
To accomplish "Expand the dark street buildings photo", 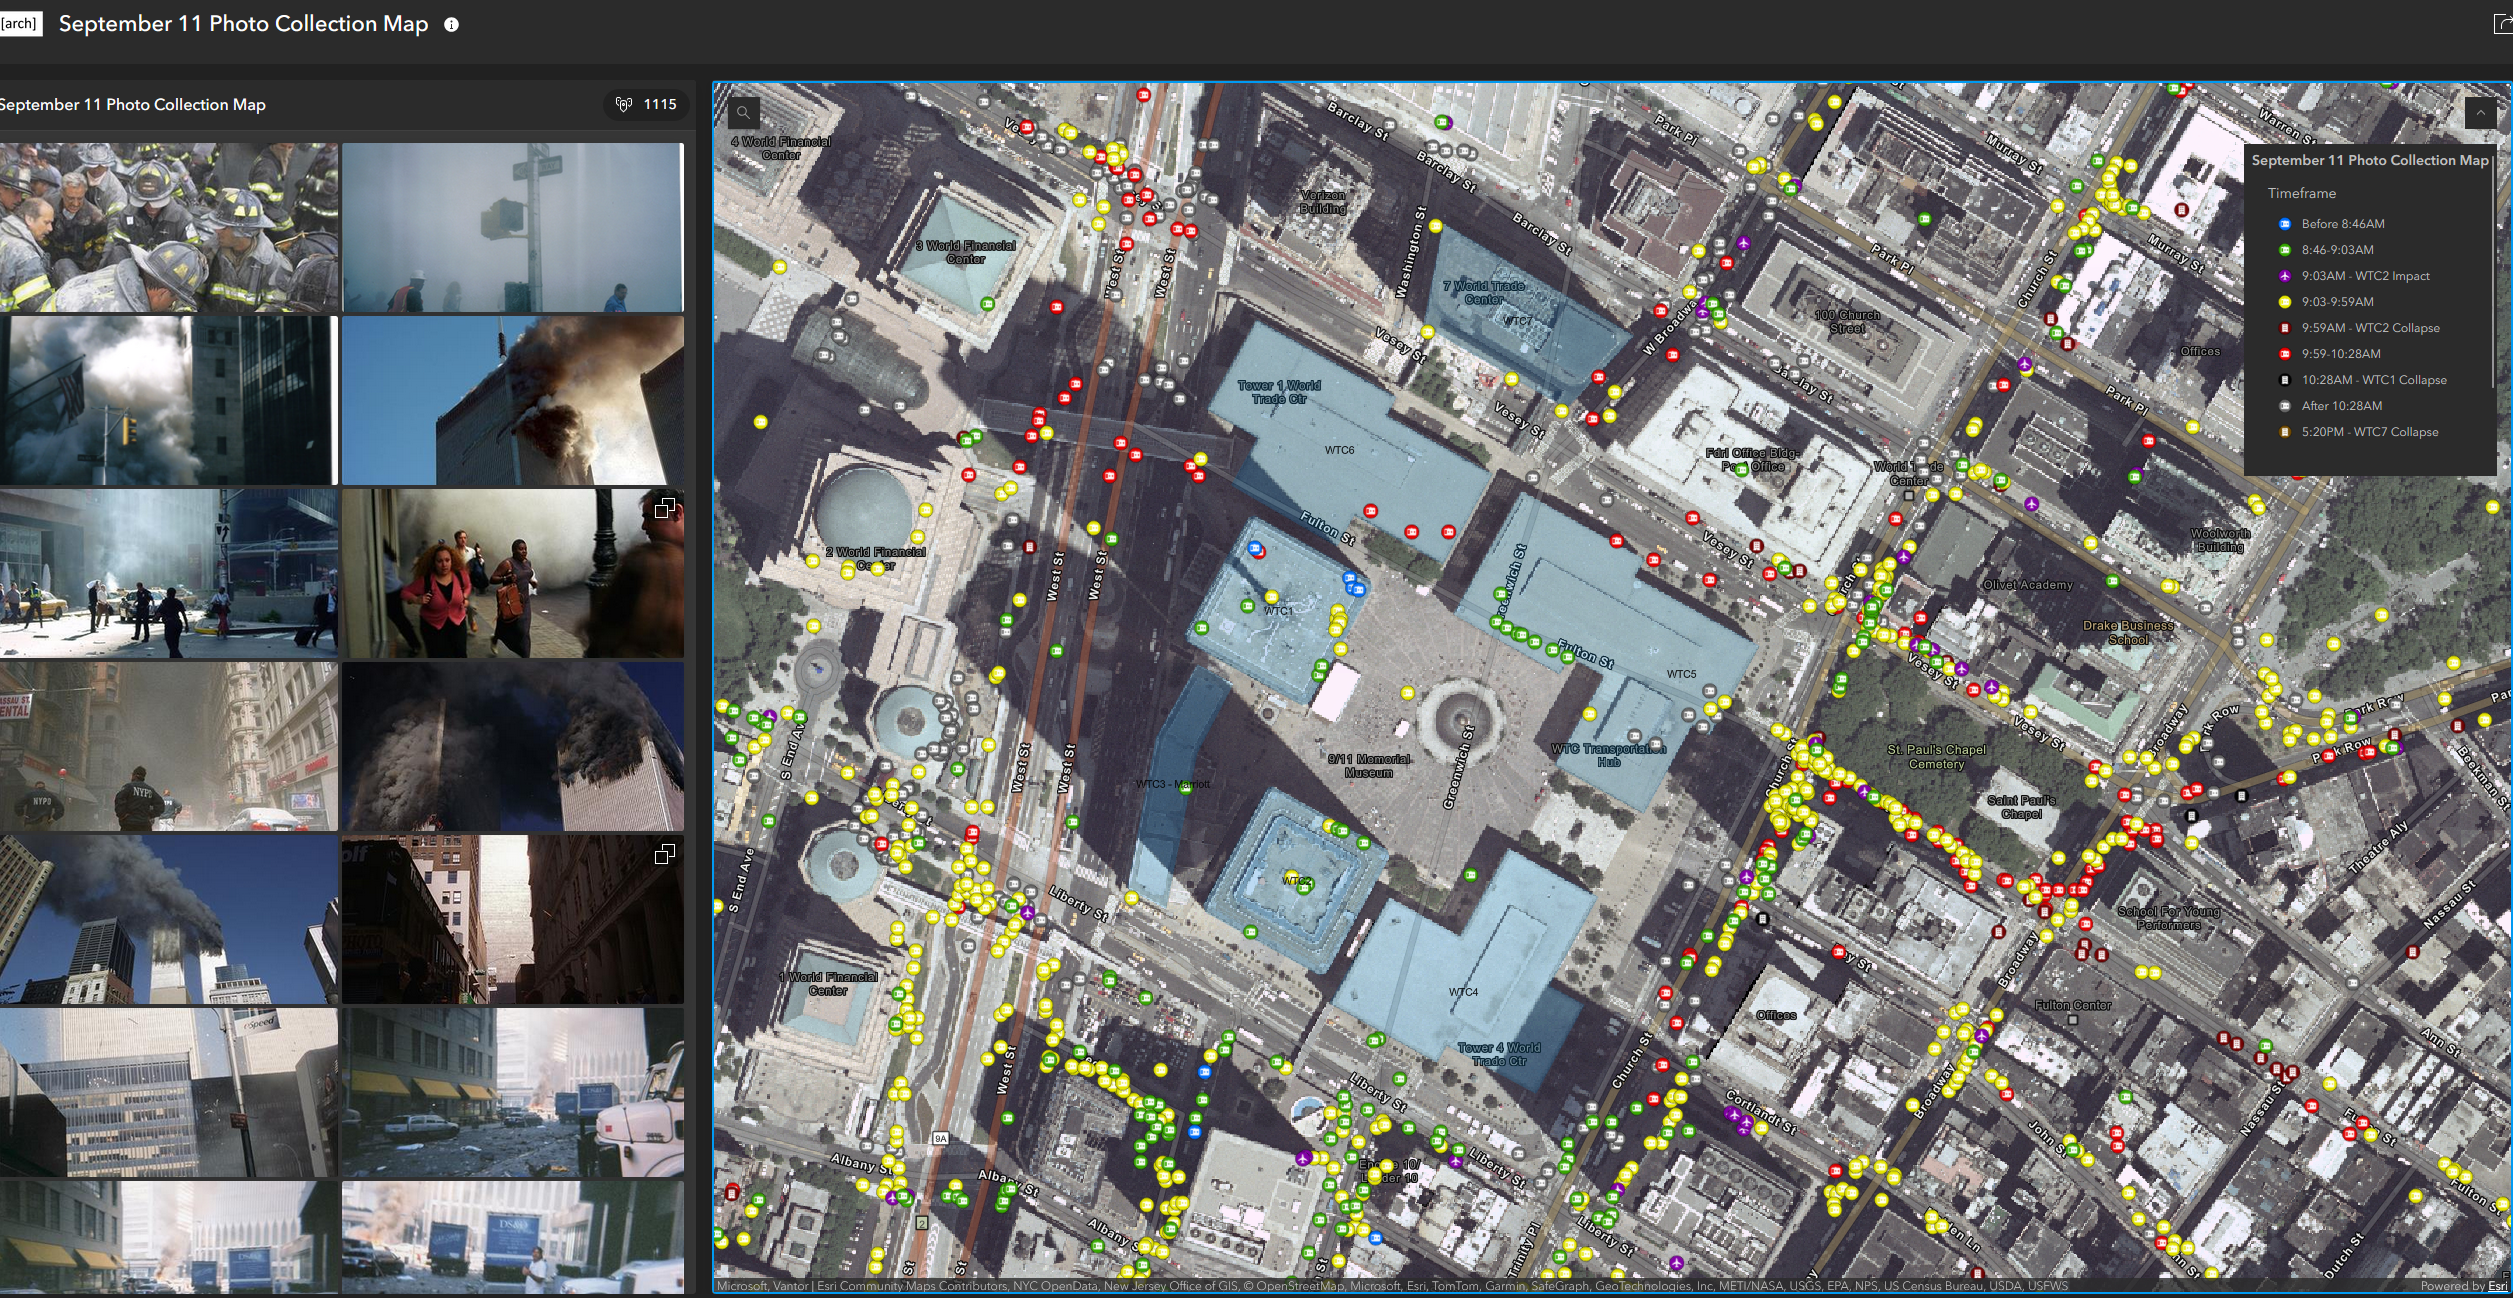I will (664, 854).
